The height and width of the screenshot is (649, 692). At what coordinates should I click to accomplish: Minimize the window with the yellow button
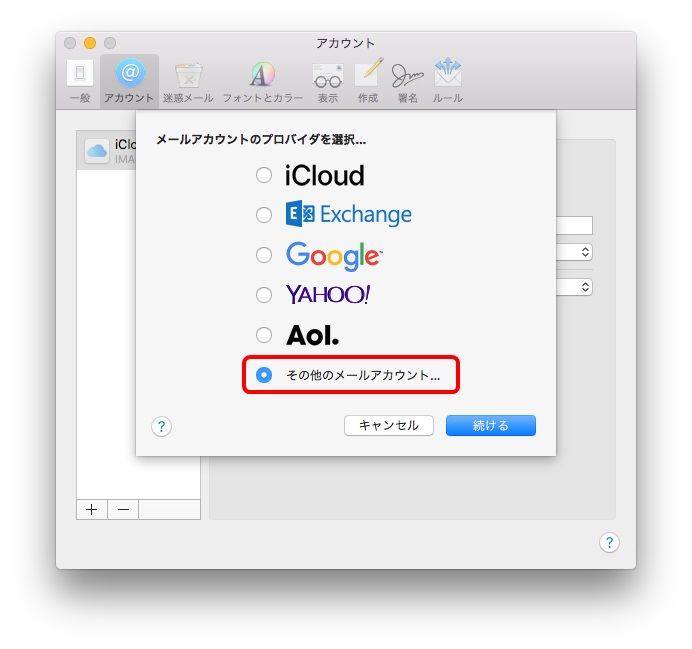click(90, 43)
